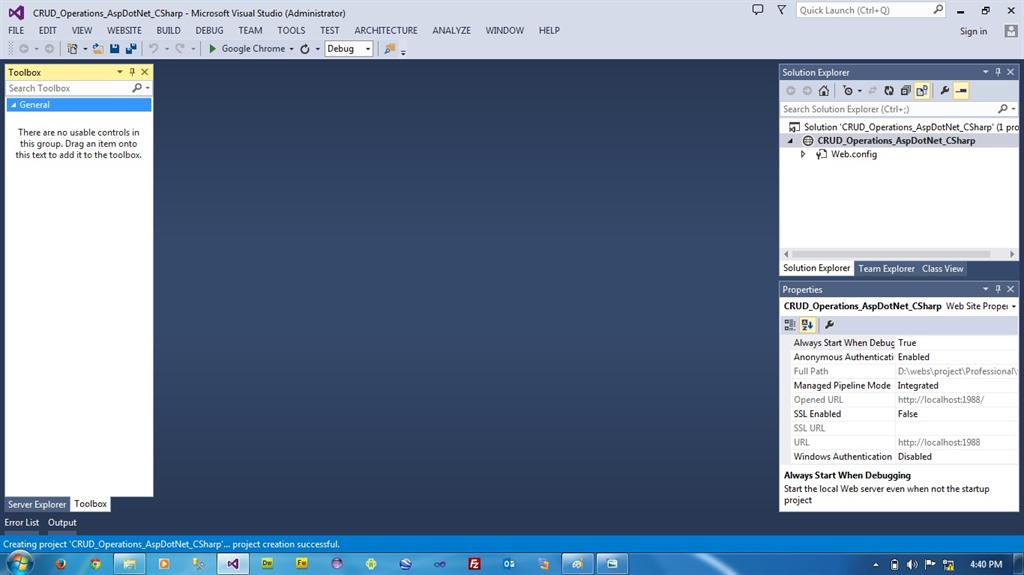1024x575 pixels.
Task: Open the Properties window position dropdown arrow
Action: click(x=985, y=289)
